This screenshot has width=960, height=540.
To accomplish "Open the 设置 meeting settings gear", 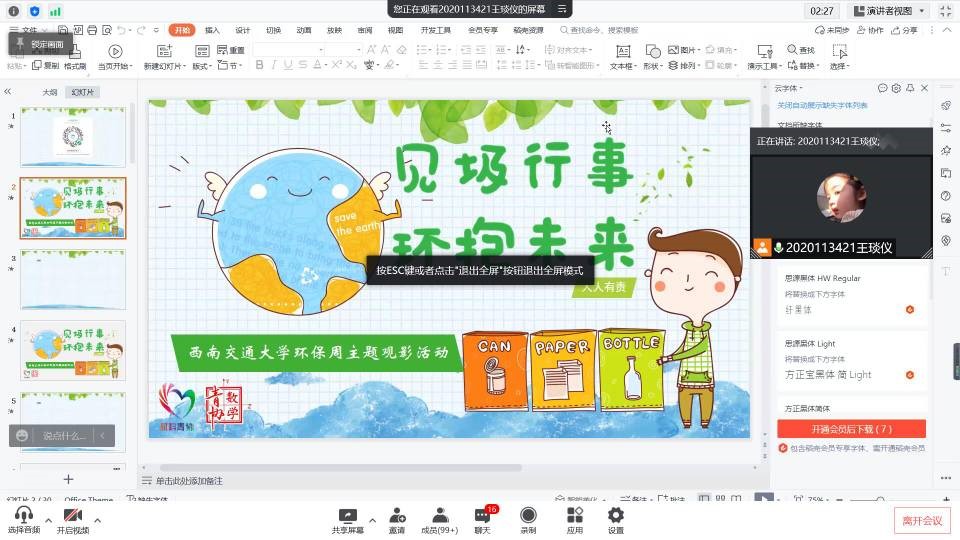I will tap(616, 515).
